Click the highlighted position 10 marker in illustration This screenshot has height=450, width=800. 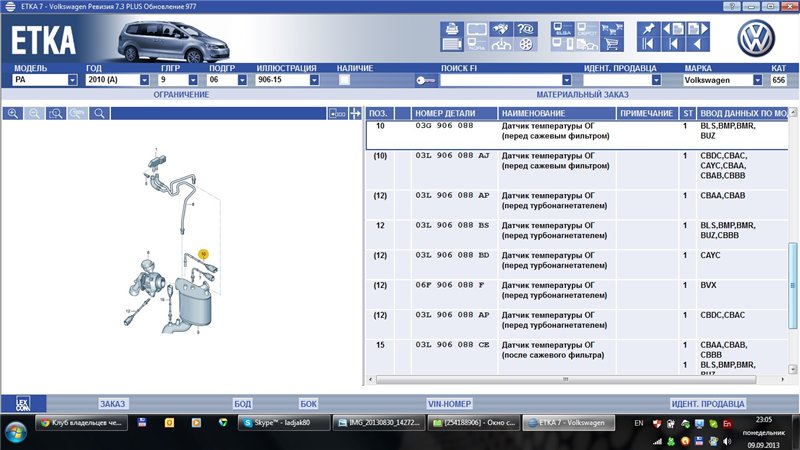(x=203, y=254)
